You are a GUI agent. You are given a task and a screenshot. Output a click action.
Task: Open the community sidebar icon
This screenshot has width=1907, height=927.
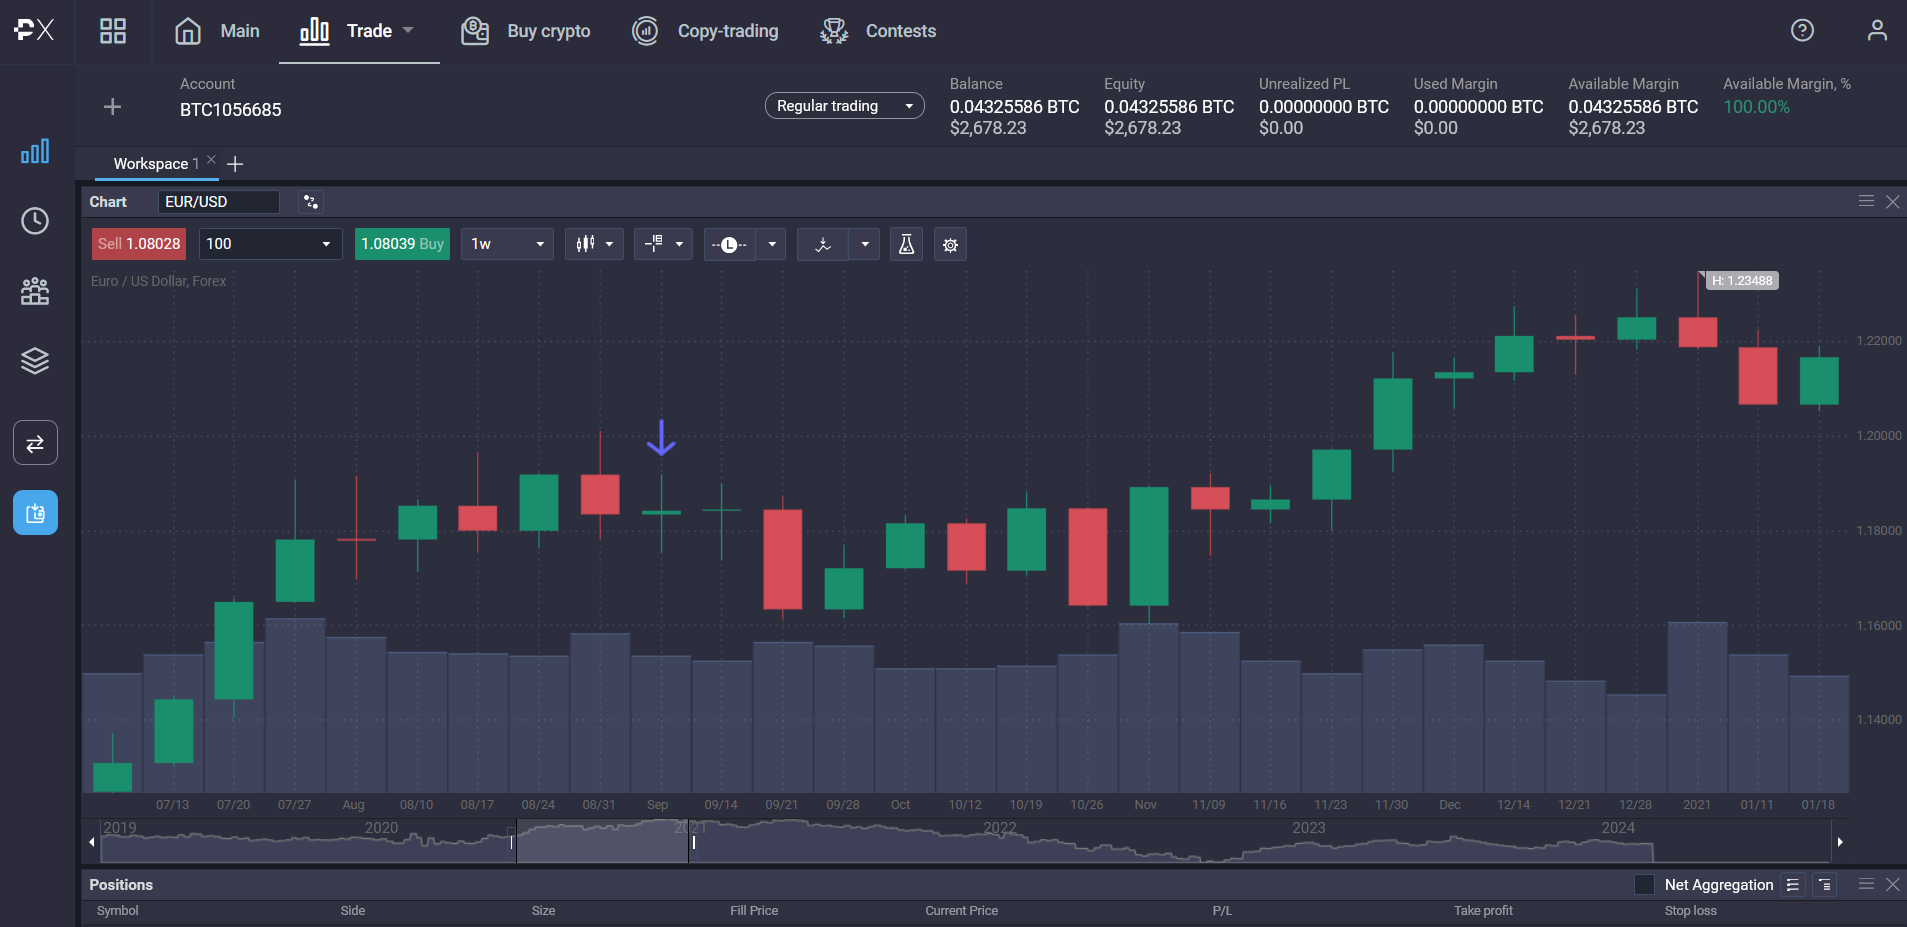click(x=35, y=291)
